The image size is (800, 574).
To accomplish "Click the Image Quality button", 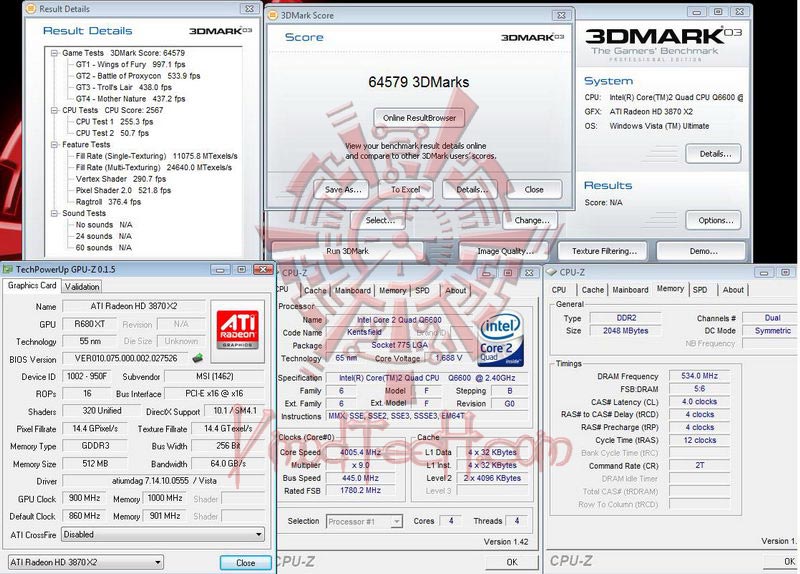I will click(x=505, y=251).
